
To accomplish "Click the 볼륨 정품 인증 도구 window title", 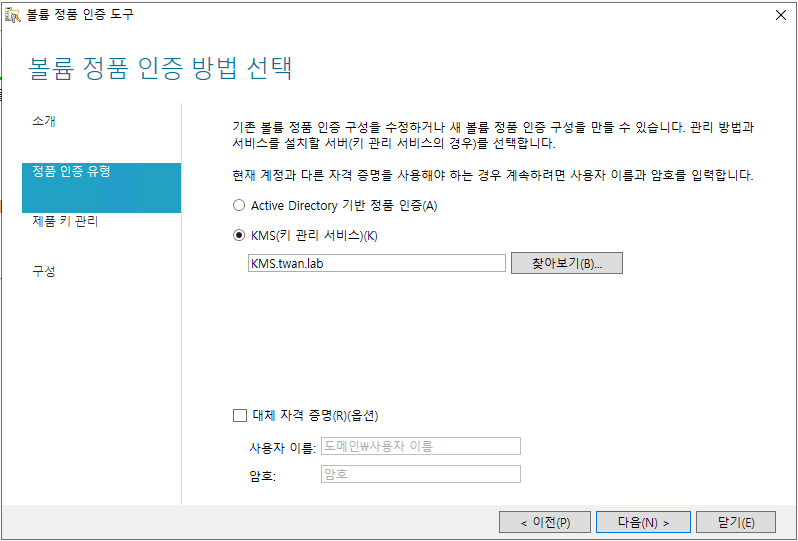I will (x=80, y=14).
